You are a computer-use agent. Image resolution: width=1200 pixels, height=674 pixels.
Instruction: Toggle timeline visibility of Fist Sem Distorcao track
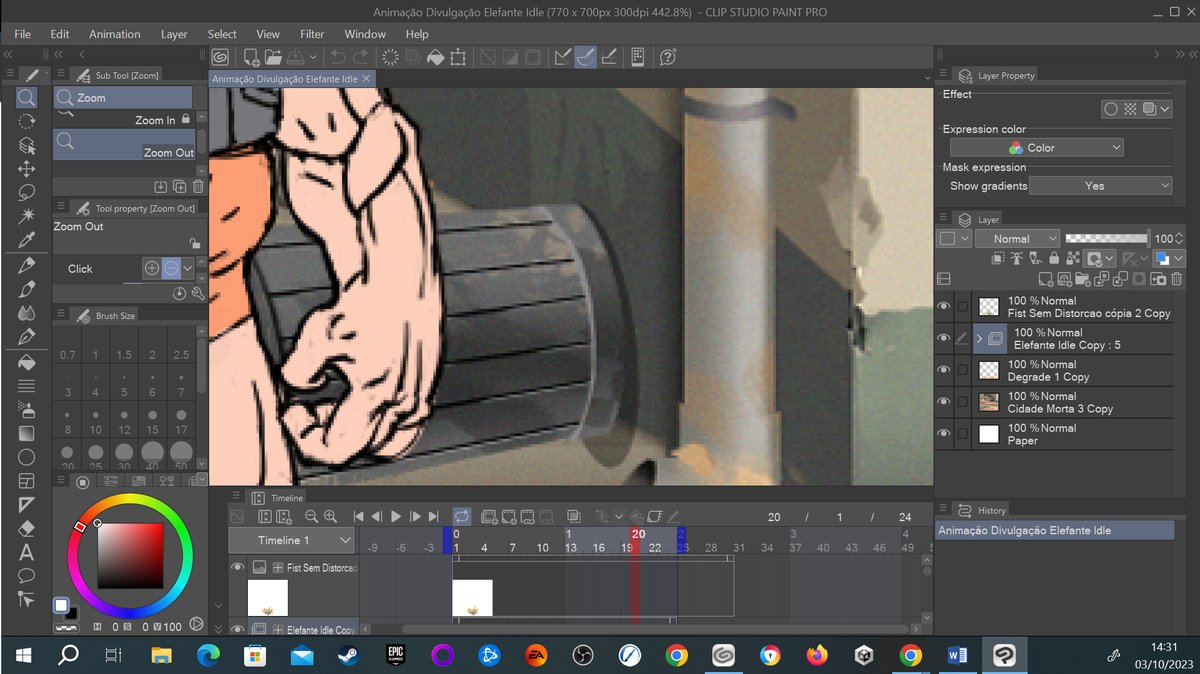pos(237,567)
